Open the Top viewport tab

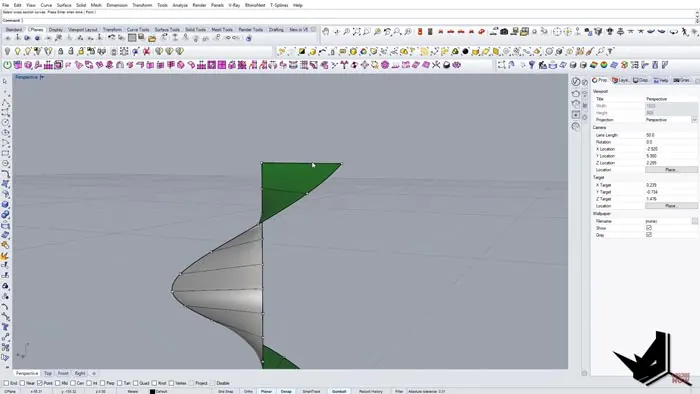48,373
